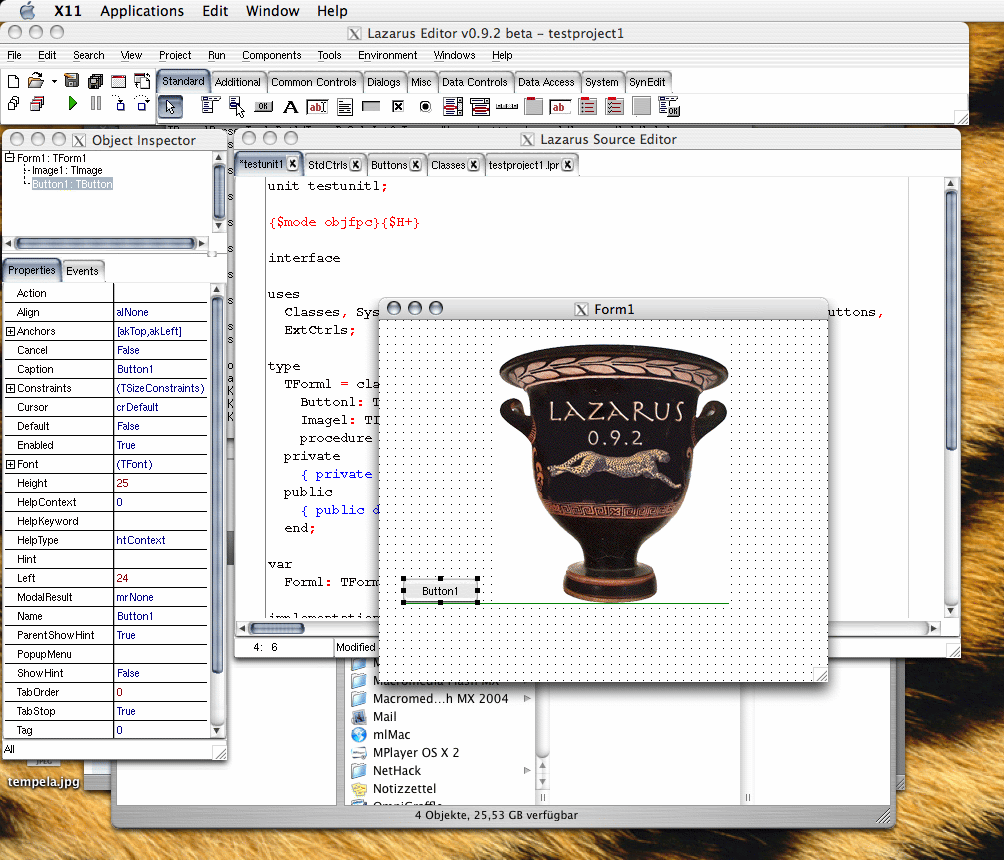1004x860 pixels.
Task: Select the TButton OK component icon
Action: click(263, 106)
